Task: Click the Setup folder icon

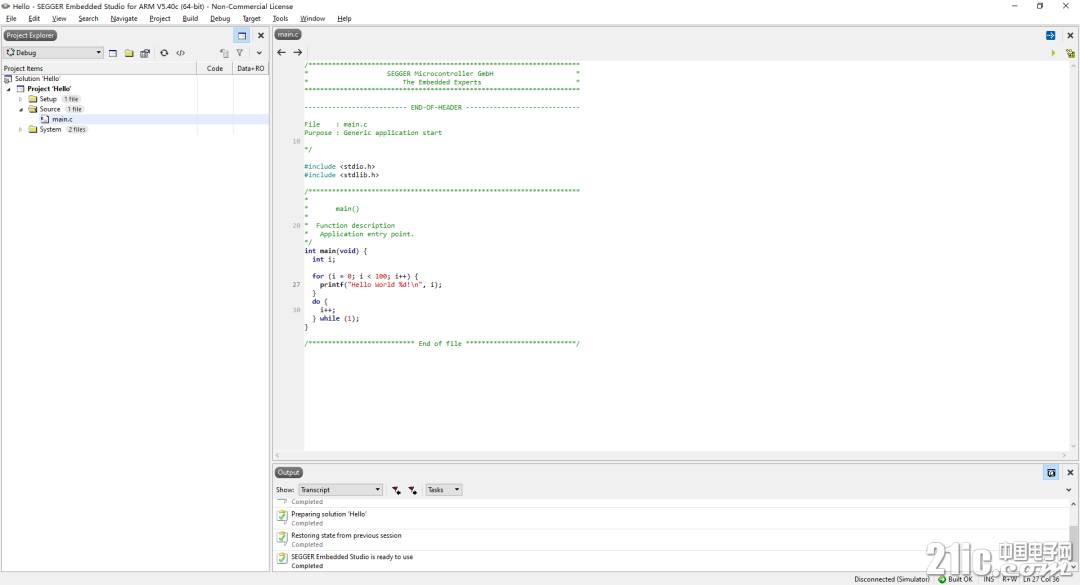Action: pyautogui.click(x=32, y=99)
